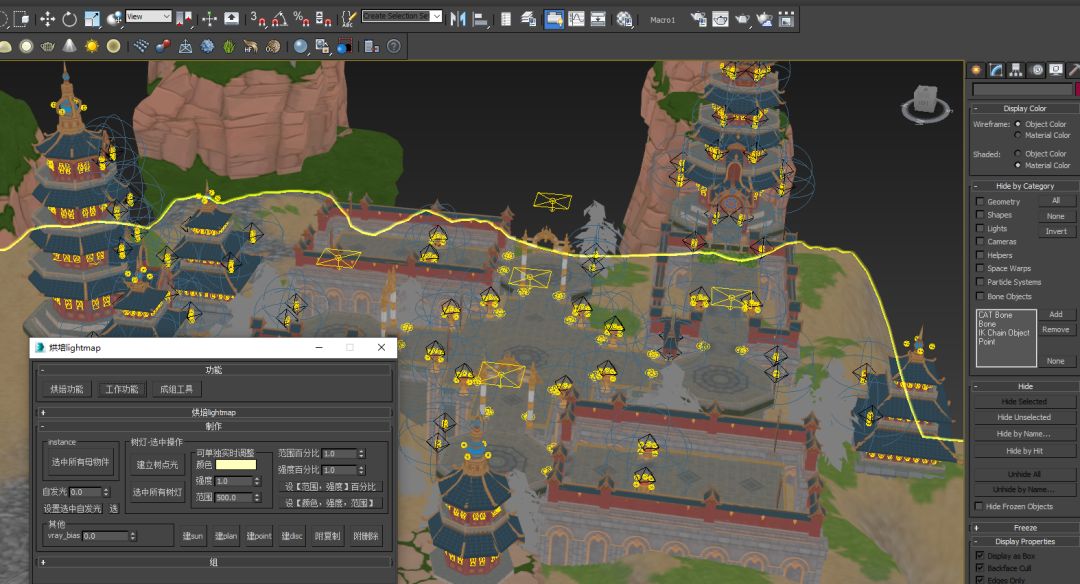The image size is (1080, 584).
Task: Activate the Rotate tool
Action: click(x=69, y=18)
